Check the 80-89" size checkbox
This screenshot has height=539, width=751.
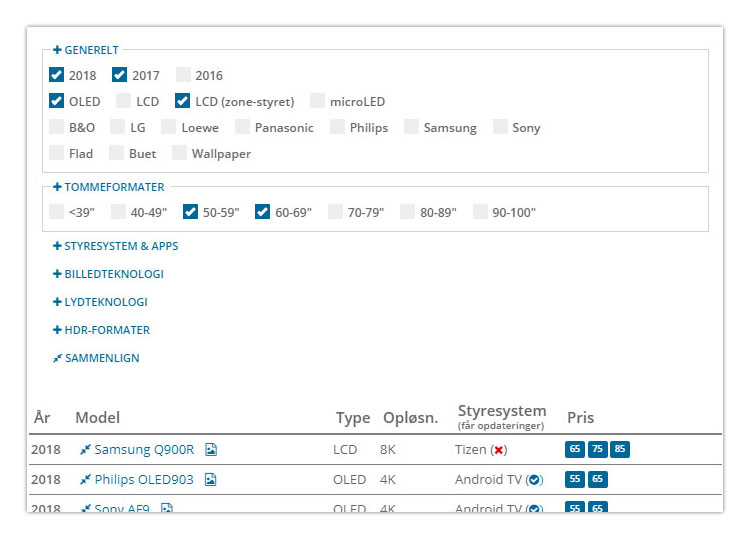(x=407, y=211)
